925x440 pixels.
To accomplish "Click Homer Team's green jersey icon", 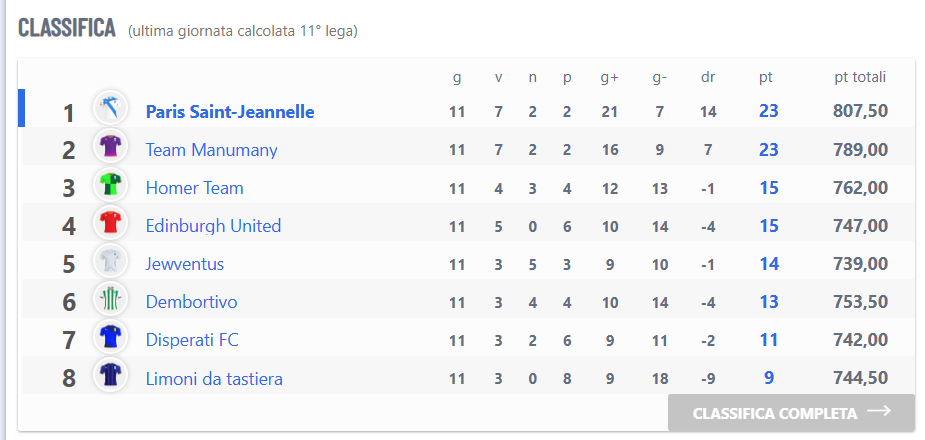I will pos(110,185).
